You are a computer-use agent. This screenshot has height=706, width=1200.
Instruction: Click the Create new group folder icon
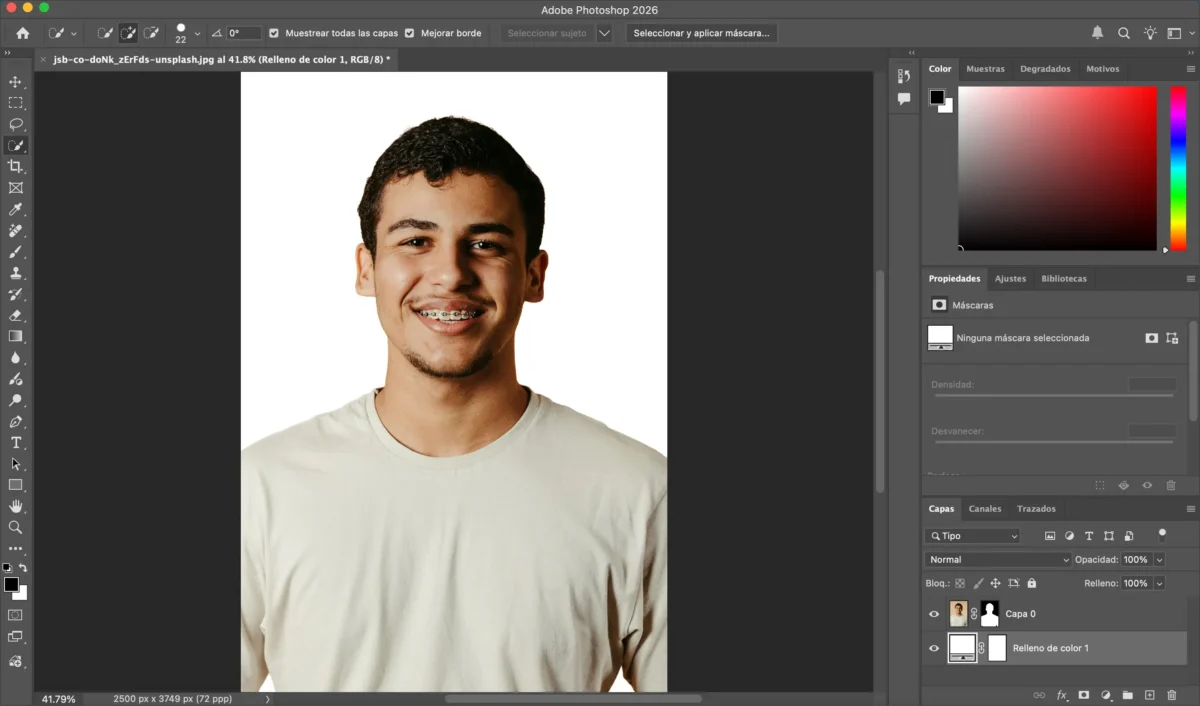click(x=1127, y=695)
